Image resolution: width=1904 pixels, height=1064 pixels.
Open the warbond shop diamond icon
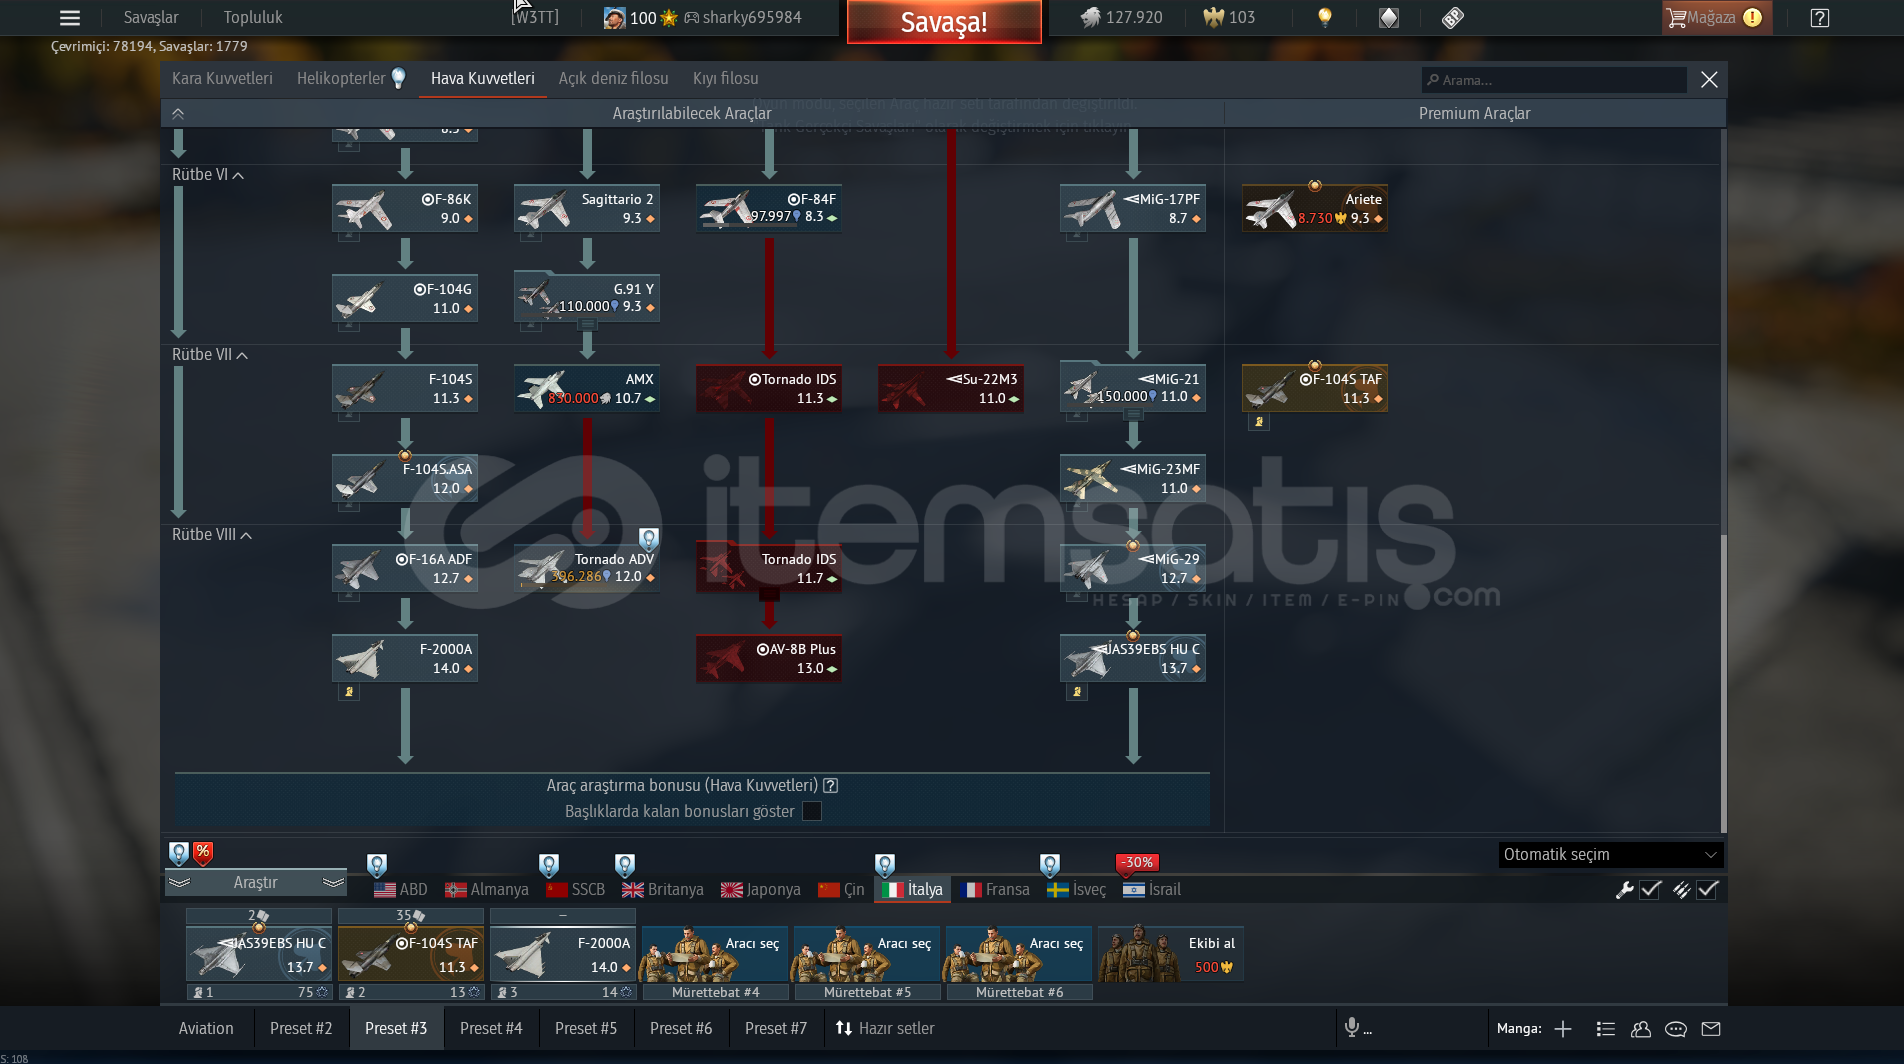point(1389,17)
